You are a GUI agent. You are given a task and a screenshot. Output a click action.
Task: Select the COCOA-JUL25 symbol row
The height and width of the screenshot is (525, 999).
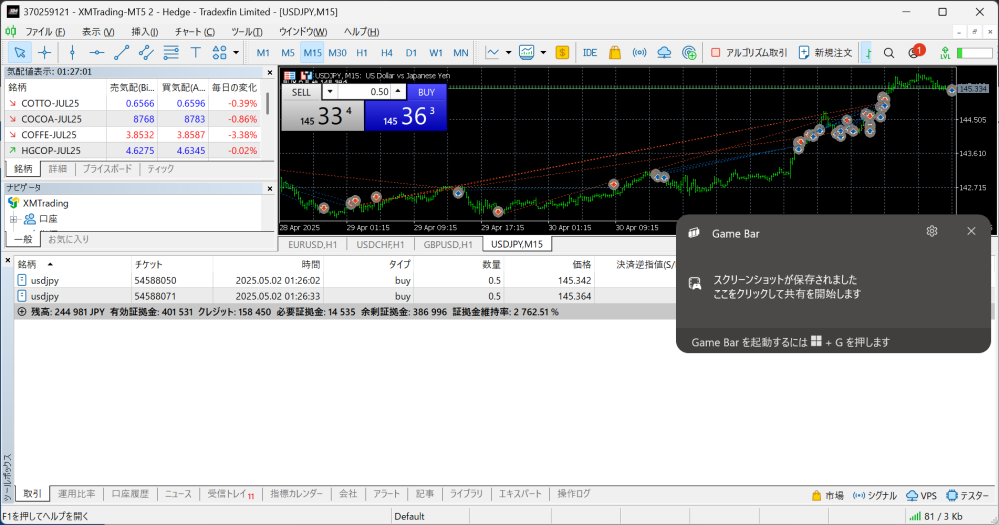(x=133, y=119)
